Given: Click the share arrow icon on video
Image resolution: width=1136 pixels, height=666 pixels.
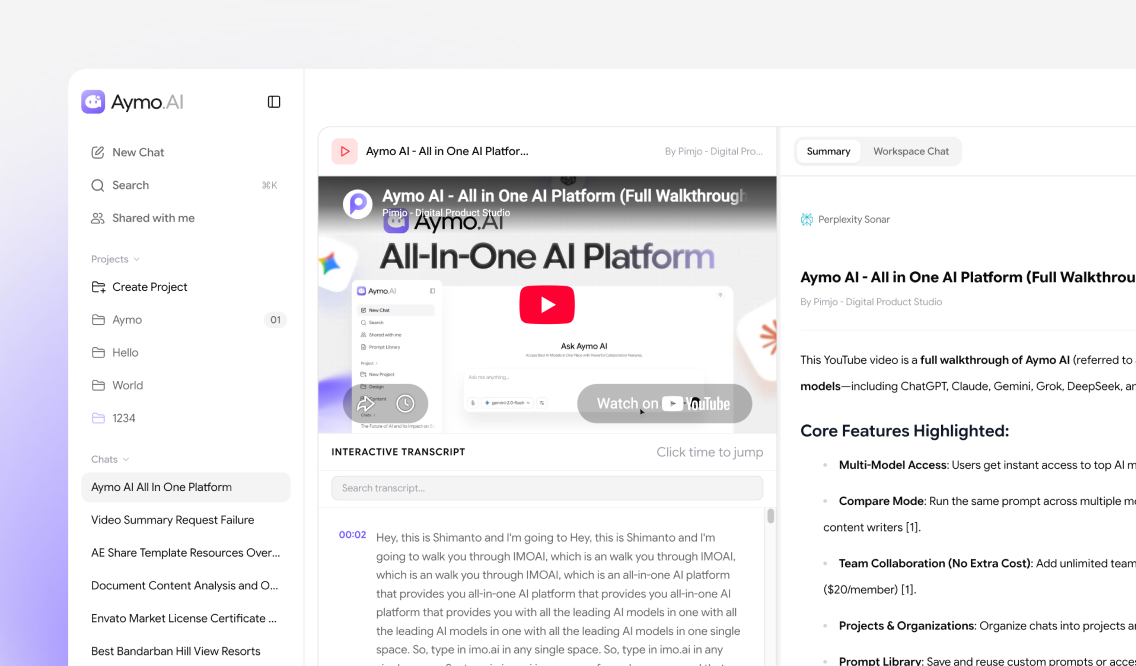Looking at the screenshot, I should [x=366, y=404].
